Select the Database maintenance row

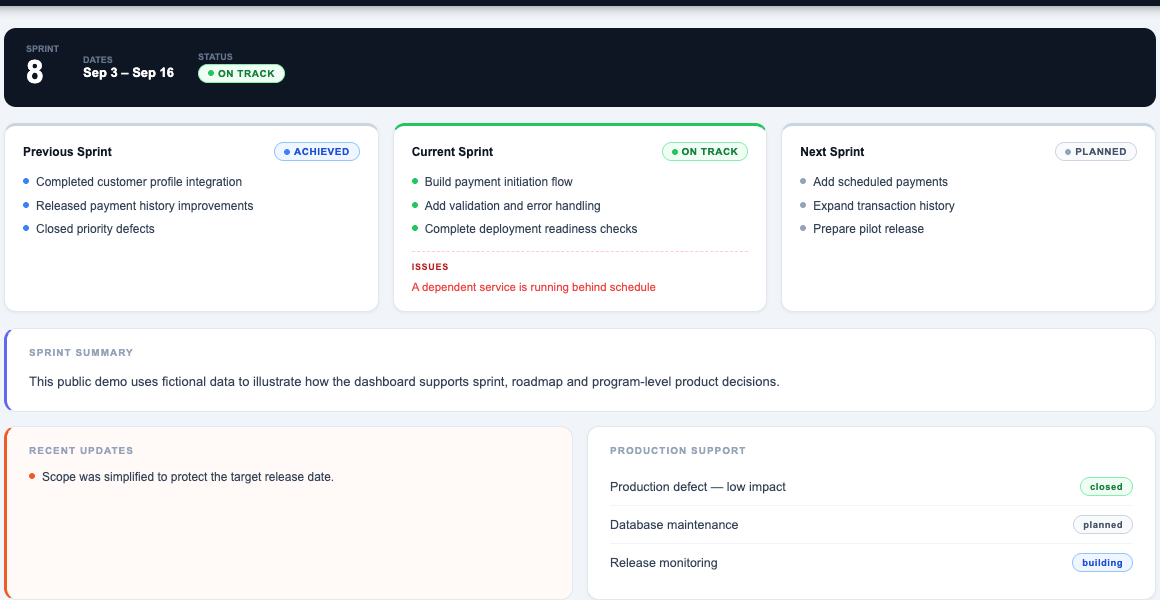pos(871,525)
